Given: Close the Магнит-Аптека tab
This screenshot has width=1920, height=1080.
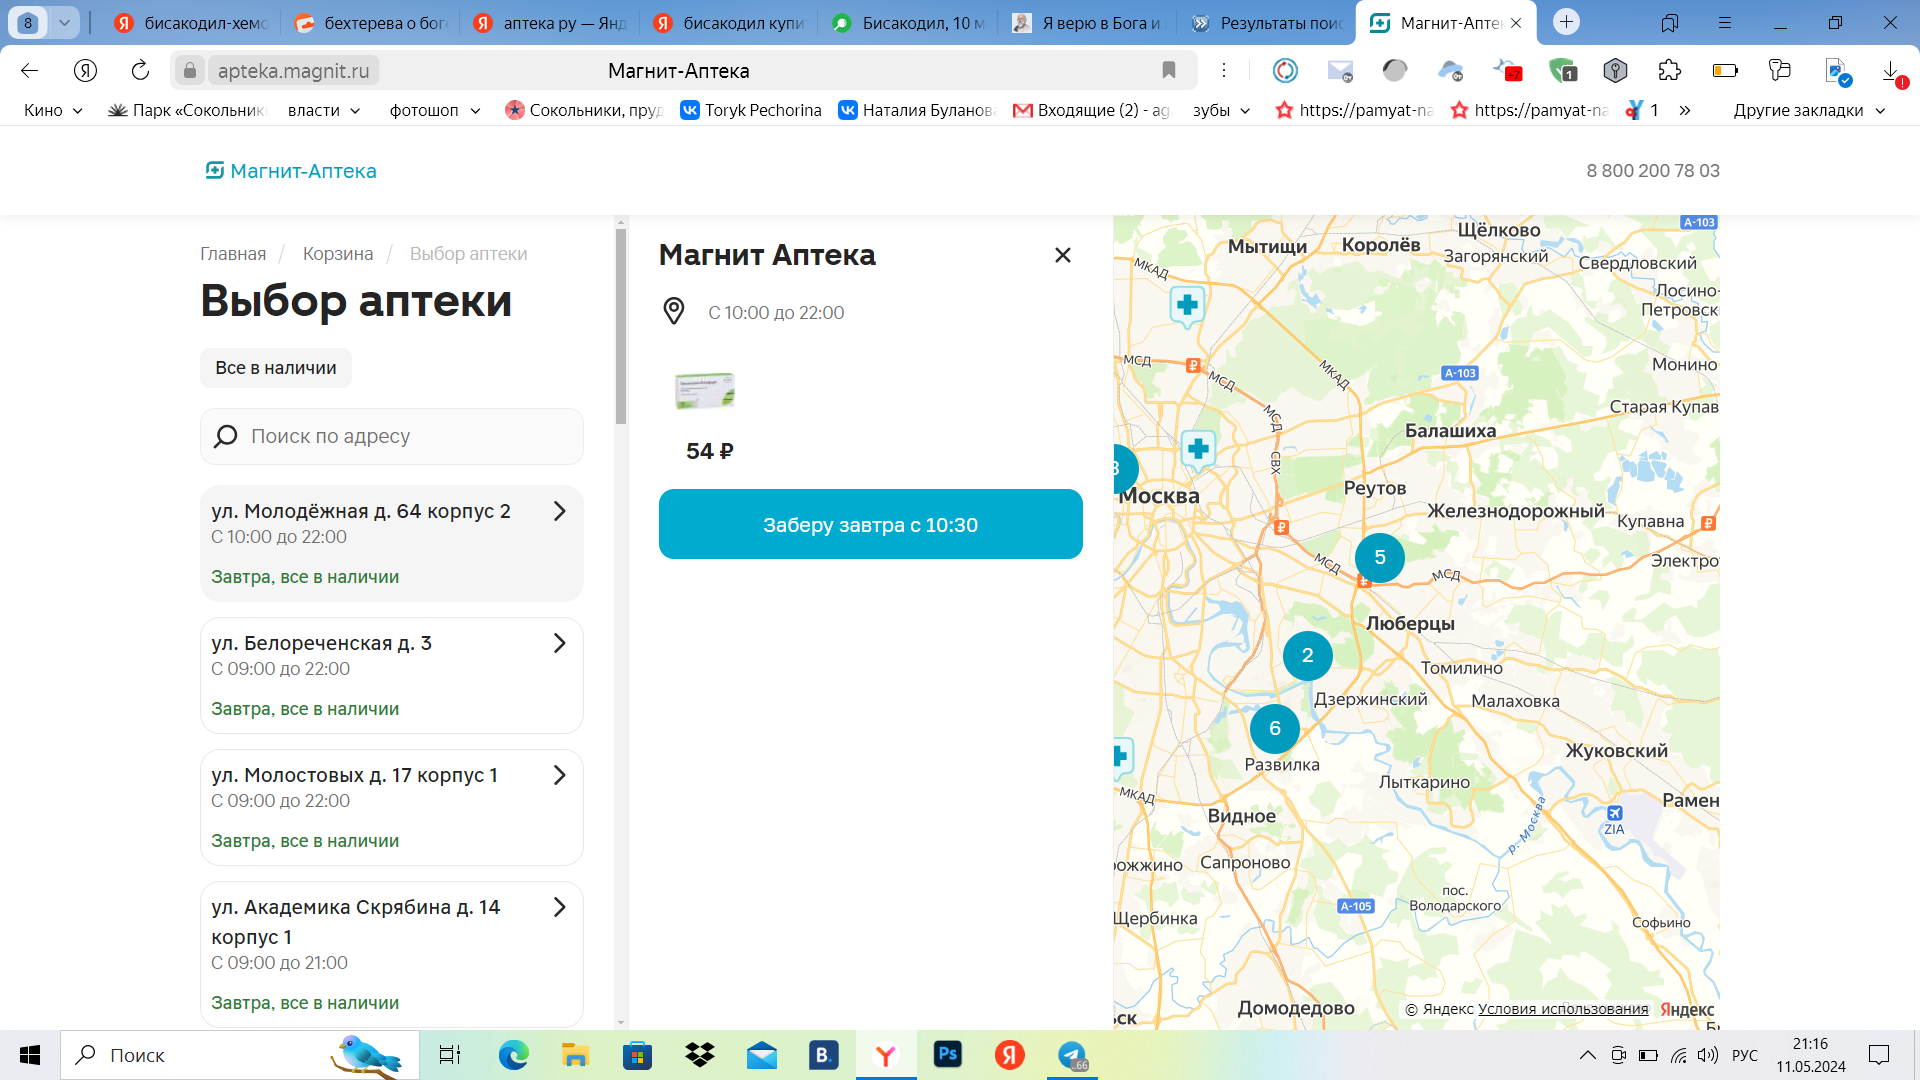Looking at the screenshot, I should click(x=1516, y=23).
